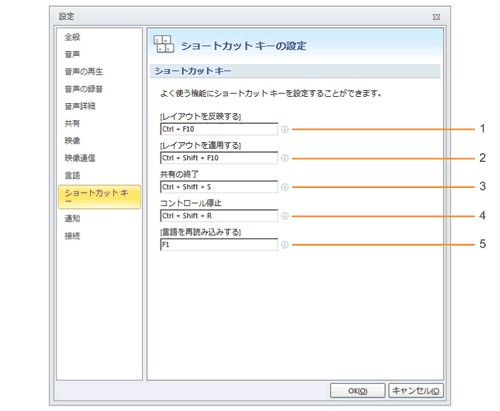Click info icon beside Ctrl + Shift + R field

coord(285,216)
